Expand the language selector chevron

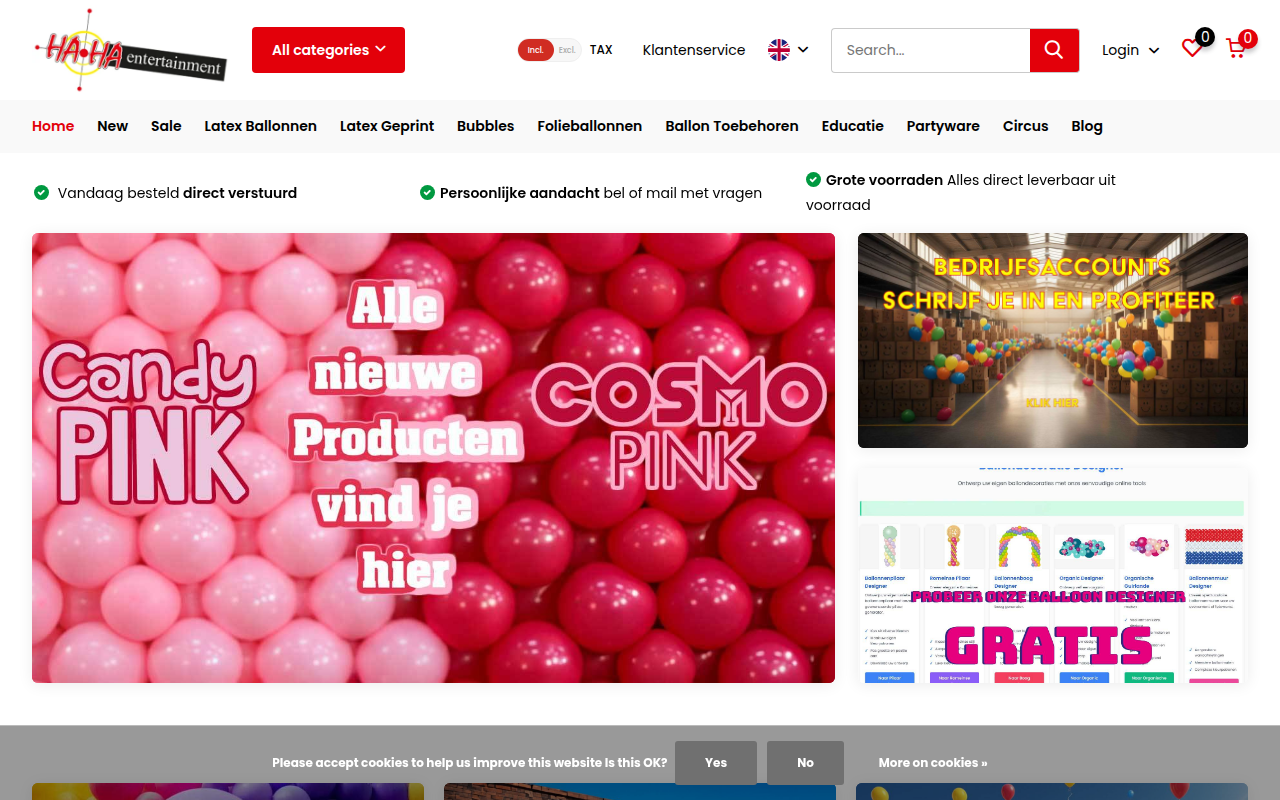click(803, 50)
